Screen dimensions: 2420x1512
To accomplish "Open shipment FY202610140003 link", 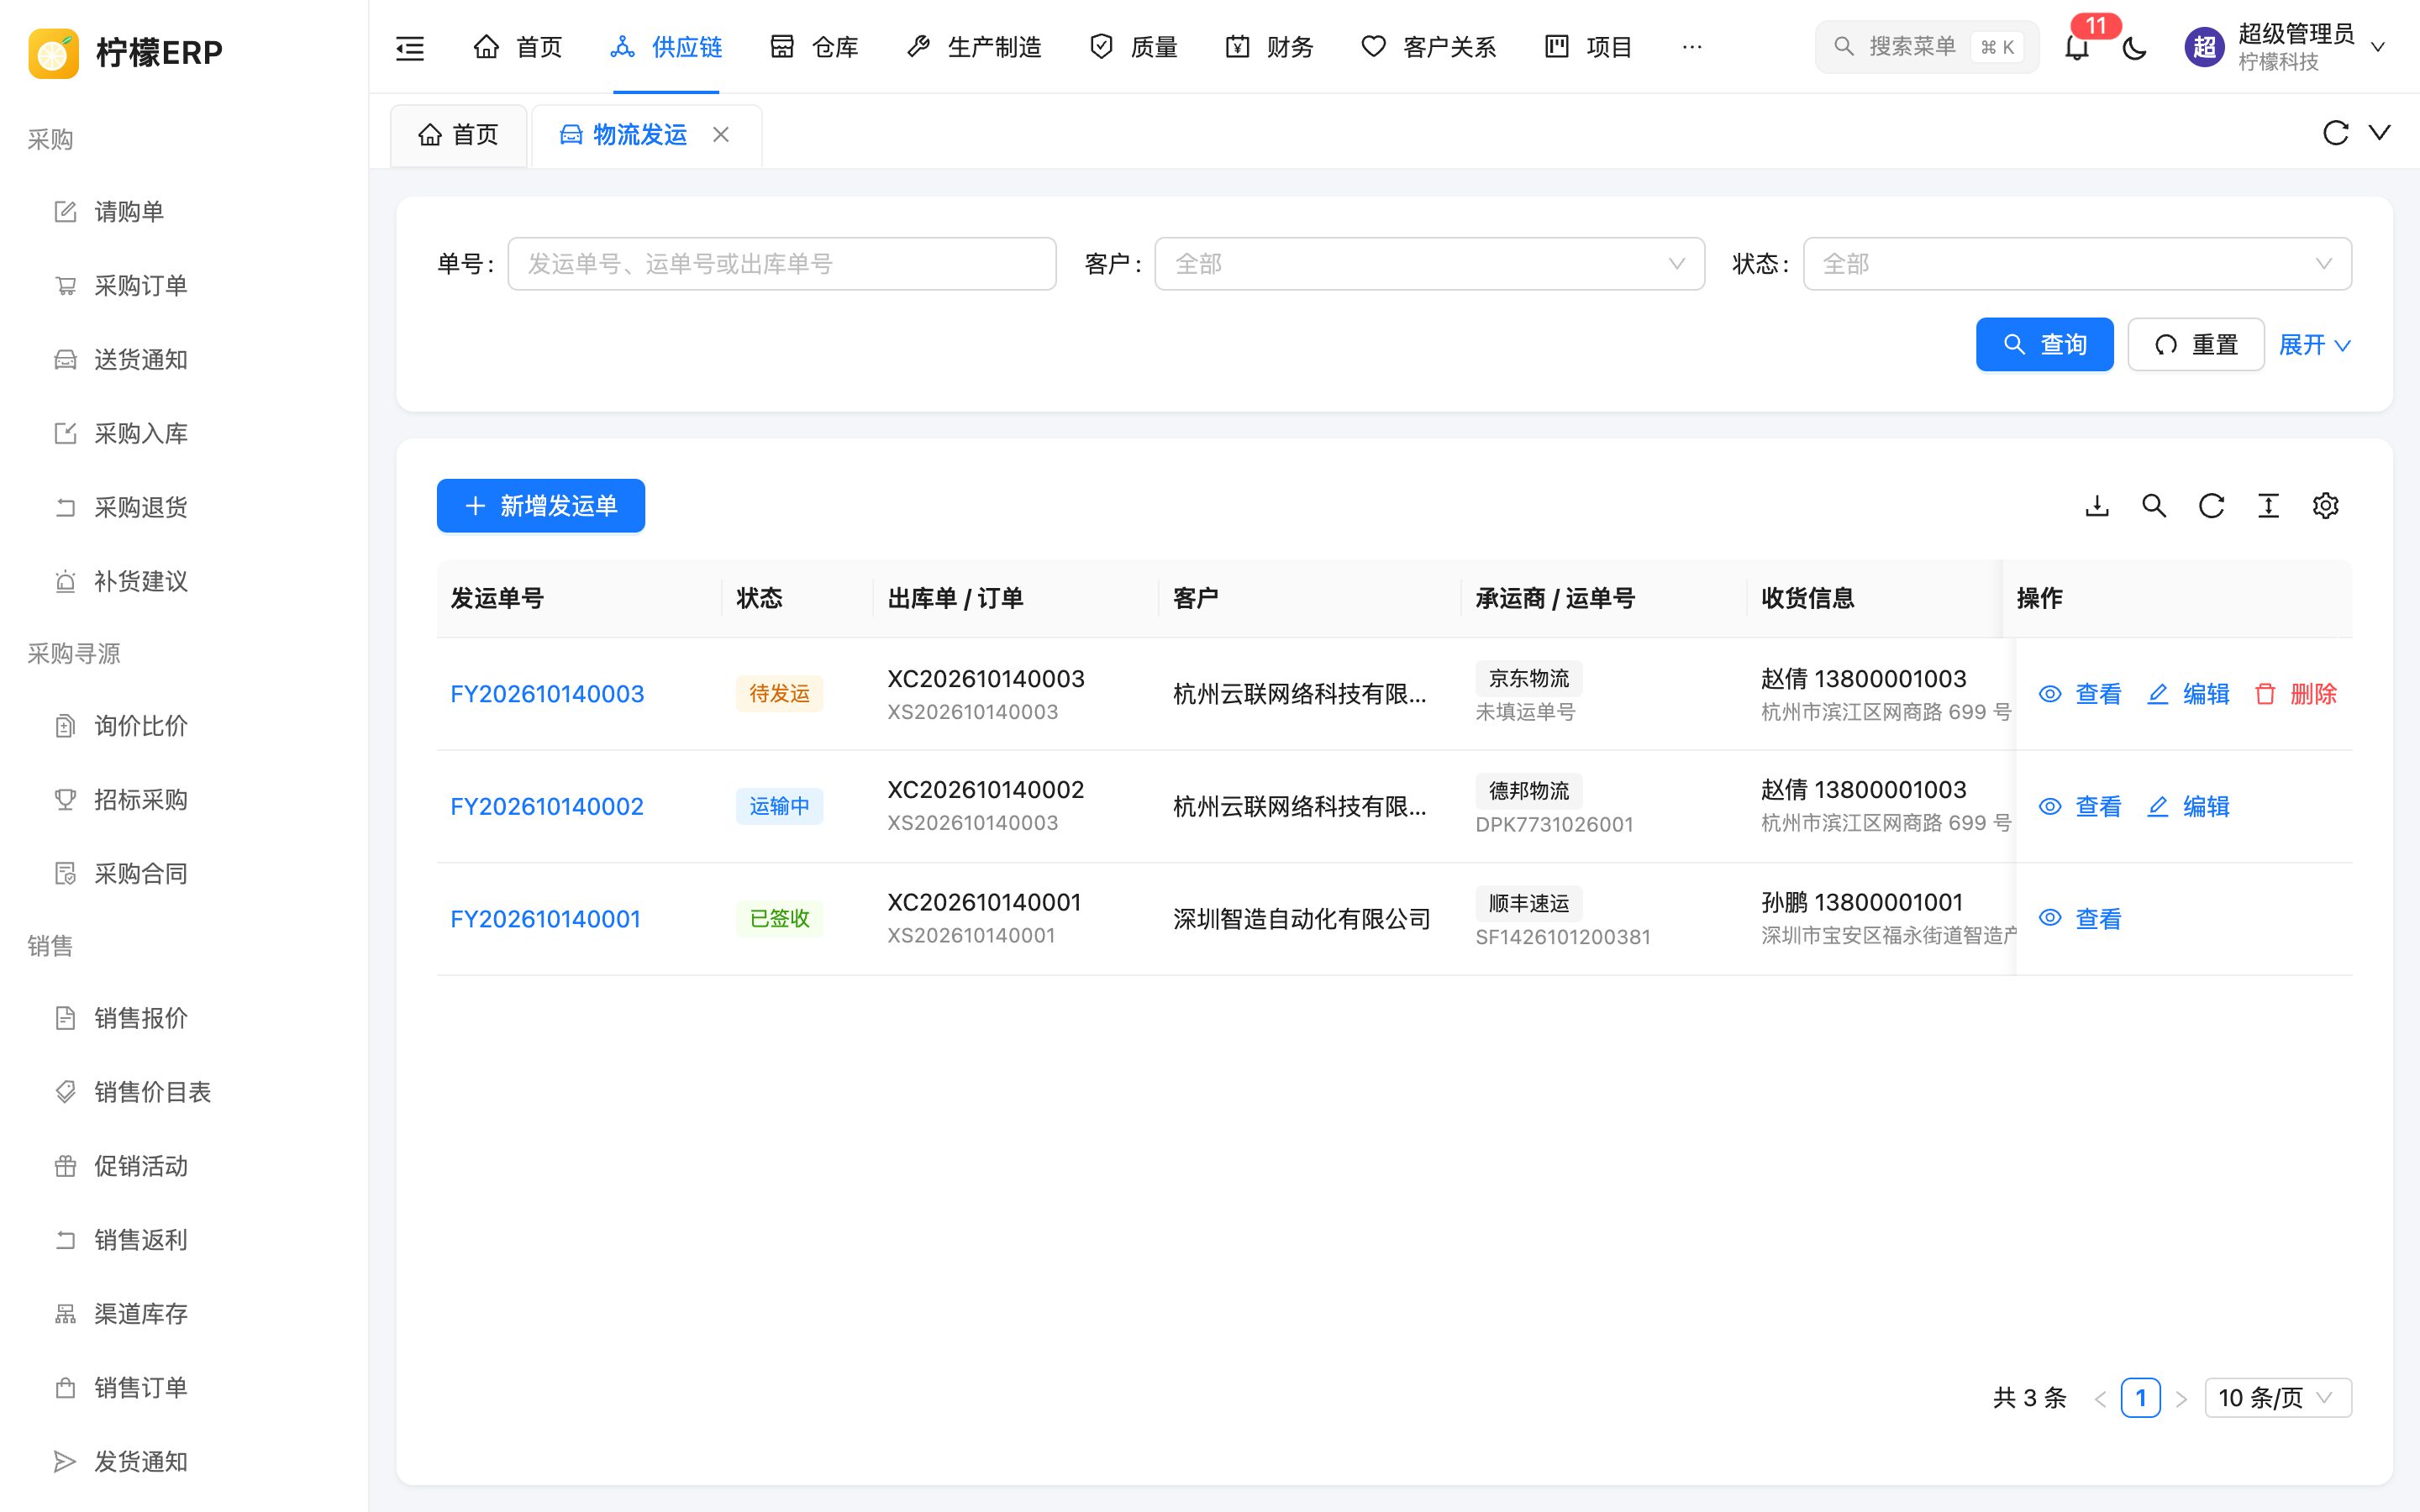I will point(547,694).
